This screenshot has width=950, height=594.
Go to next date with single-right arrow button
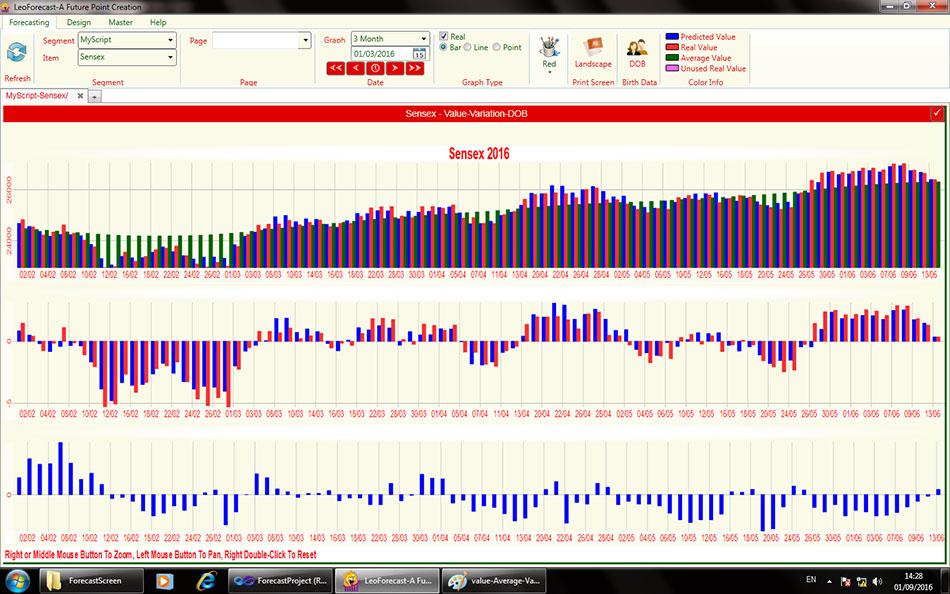[395, 68]
